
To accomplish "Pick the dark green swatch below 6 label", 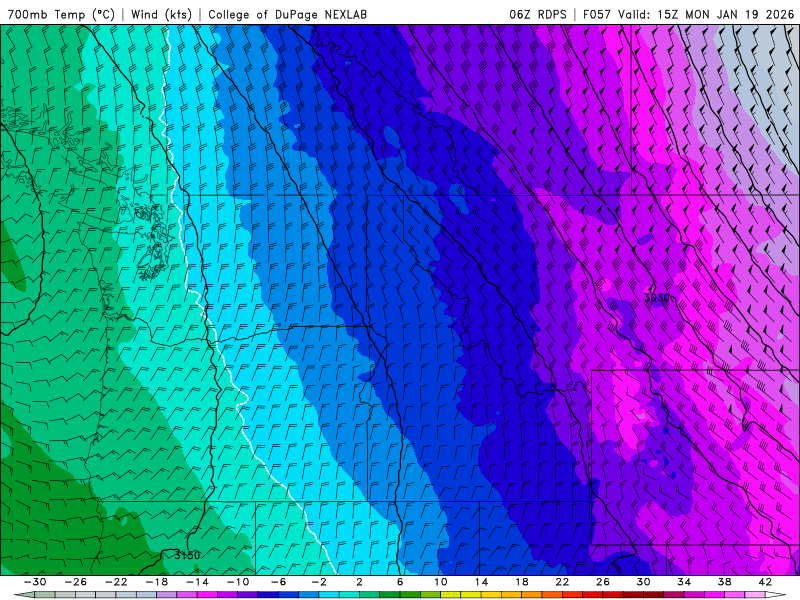I will click(390, 595).
